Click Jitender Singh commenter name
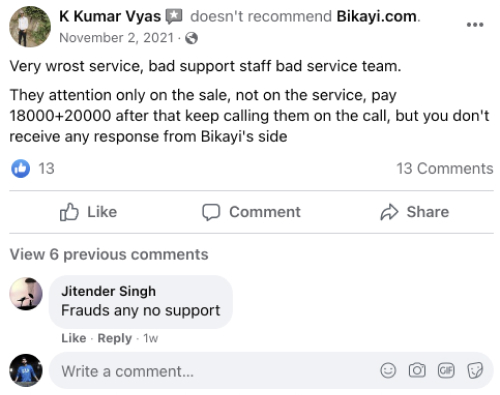500x395 pixels. (x=108, y=291)
